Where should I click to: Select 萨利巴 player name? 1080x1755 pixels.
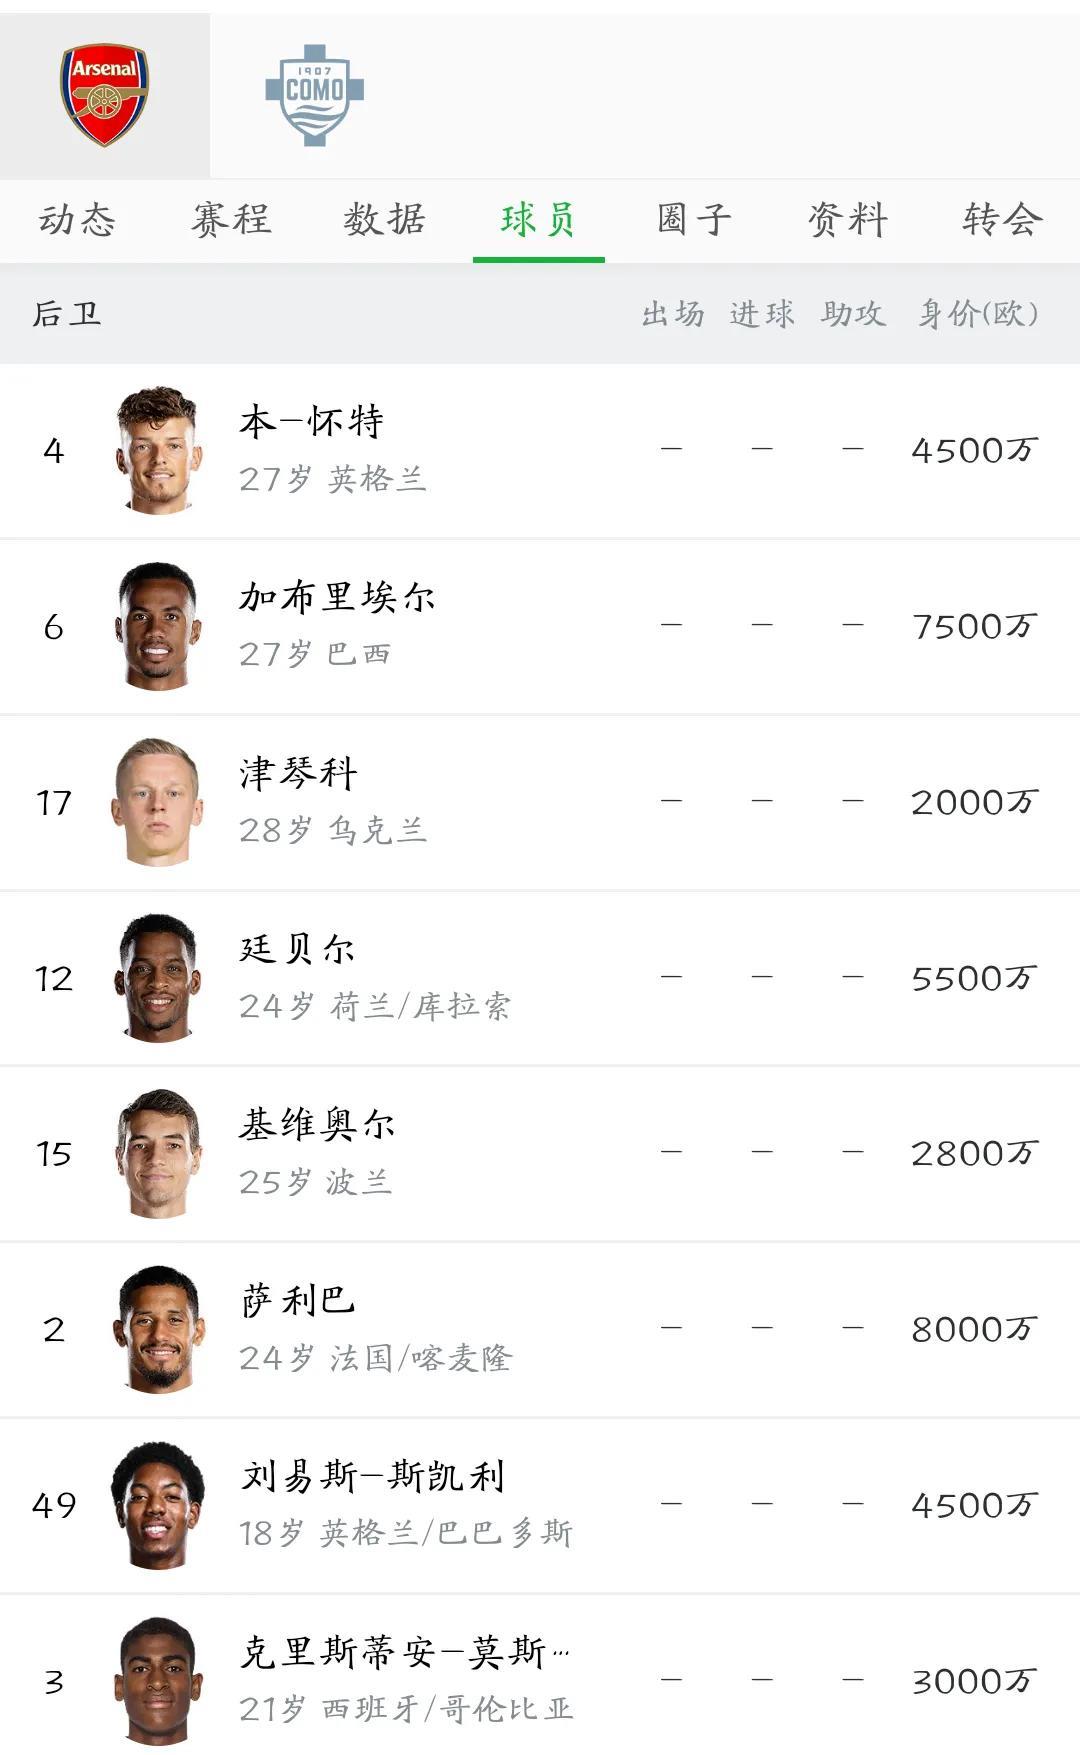coord(298,1301)
